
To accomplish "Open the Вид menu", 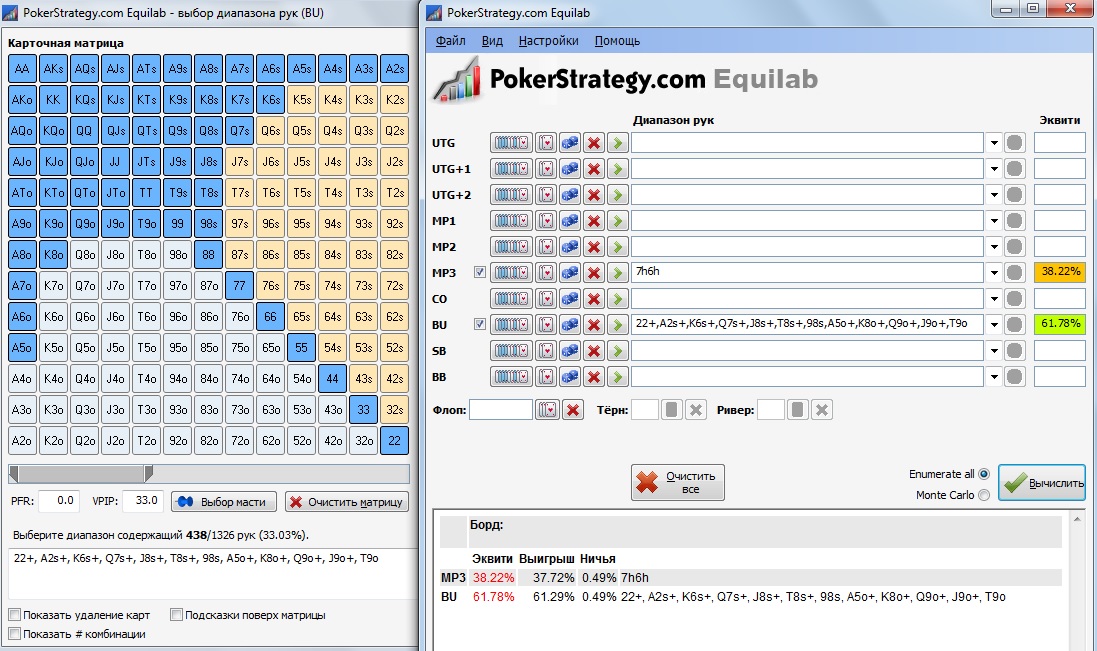I will (492, 41).
